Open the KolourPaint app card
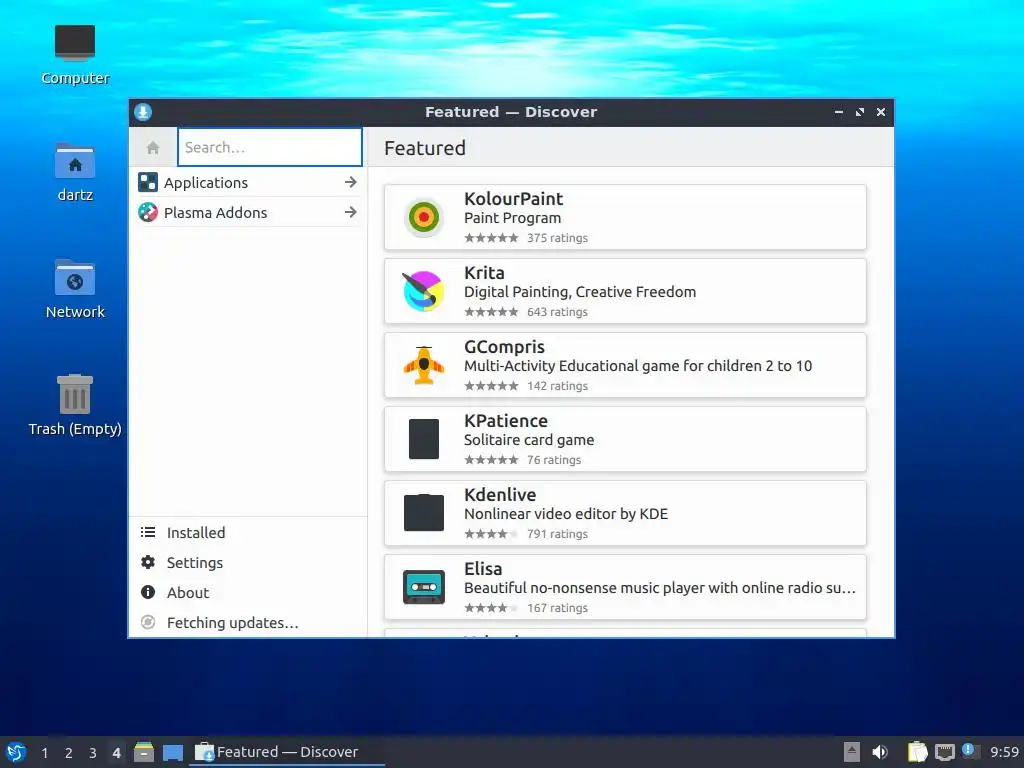 625,217
